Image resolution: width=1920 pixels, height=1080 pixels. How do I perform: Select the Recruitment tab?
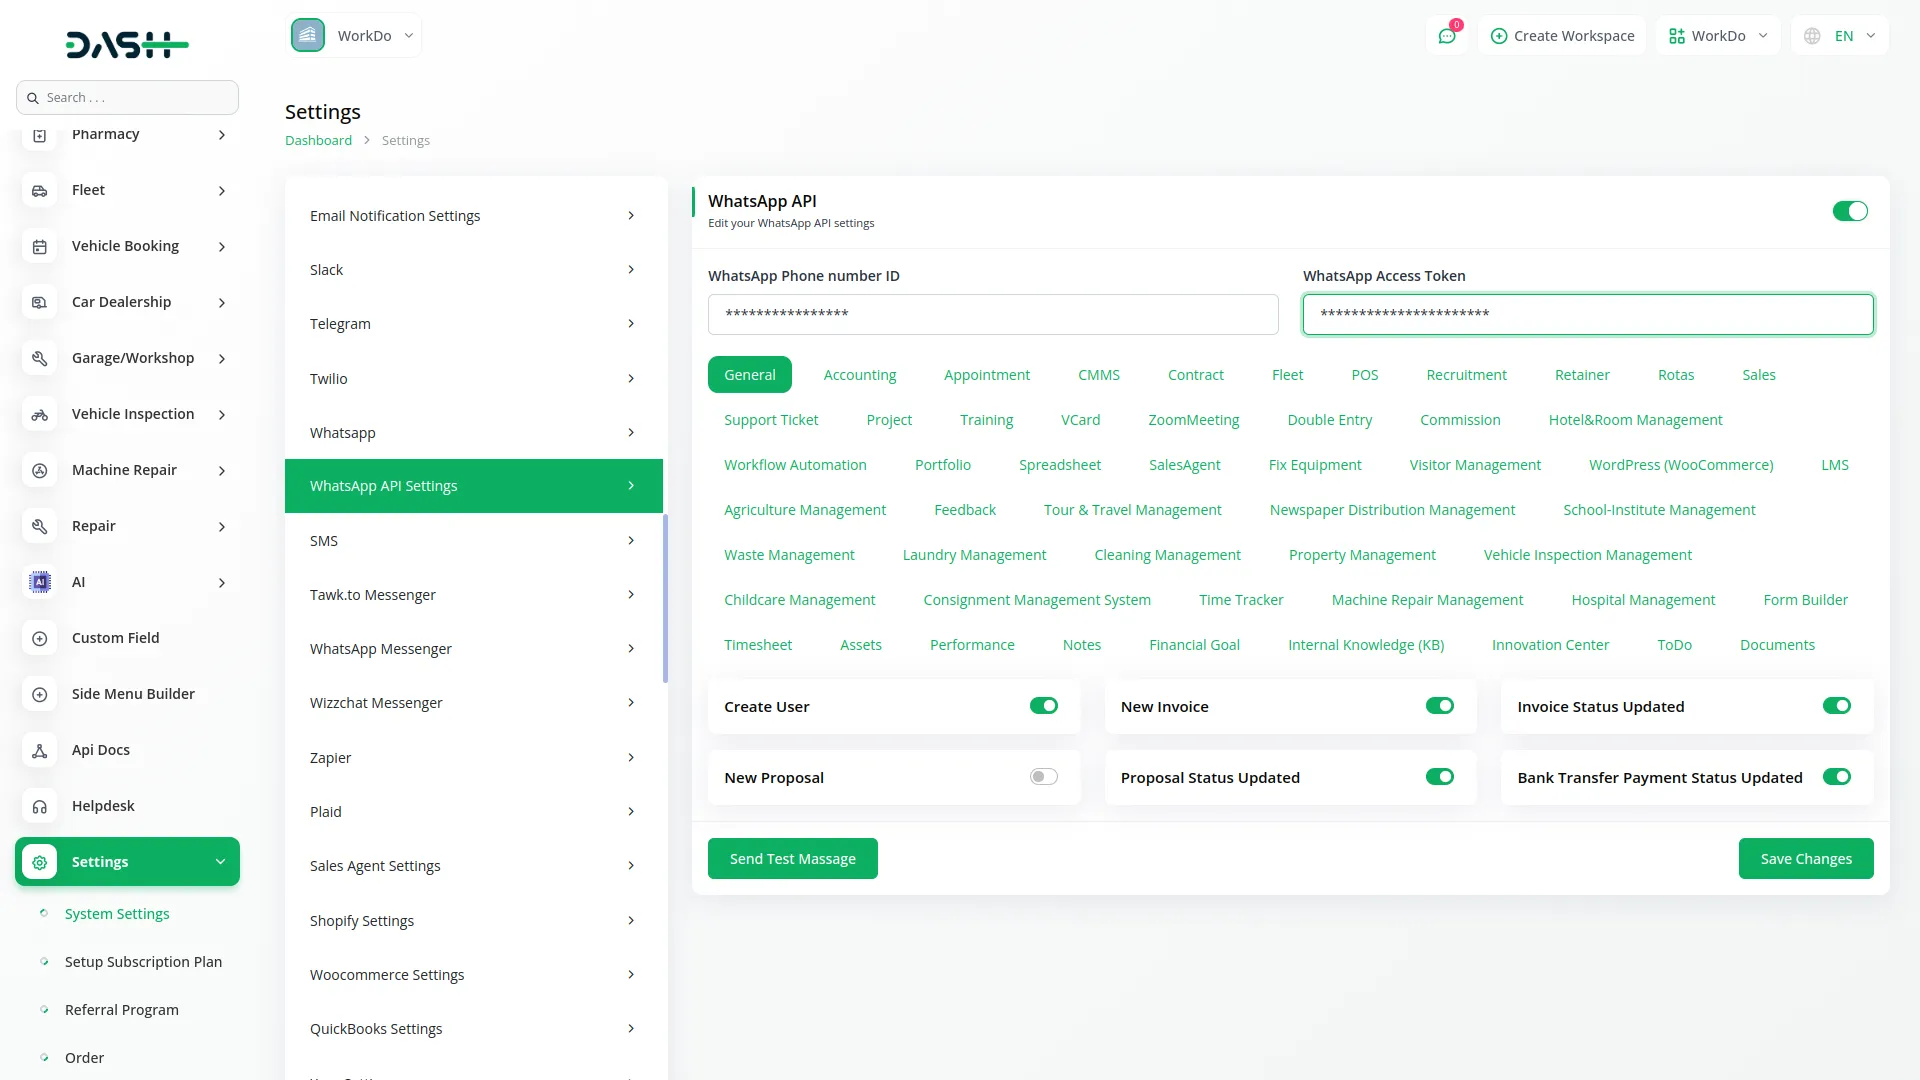coord(1466,374)
